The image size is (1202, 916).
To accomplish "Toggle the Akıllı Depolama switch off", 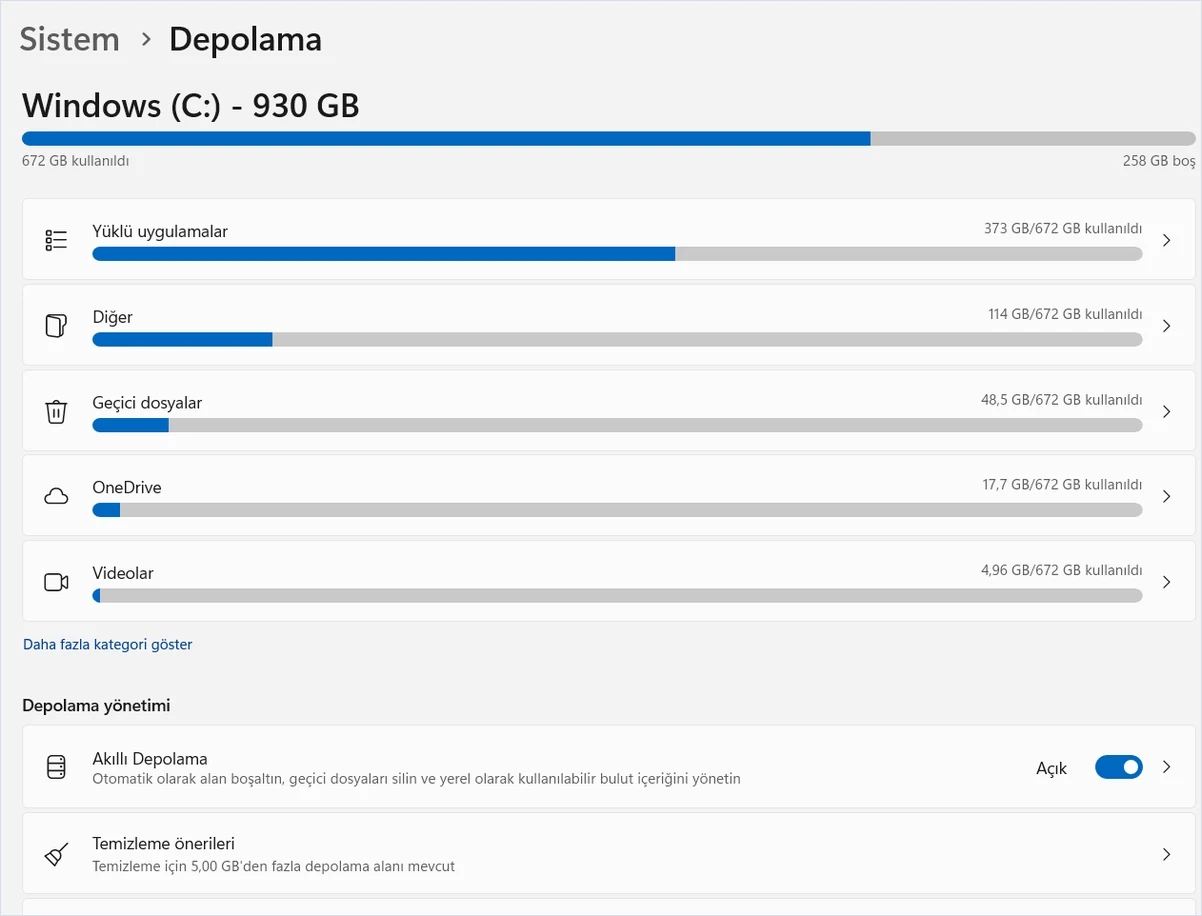I will point(1118,767).
